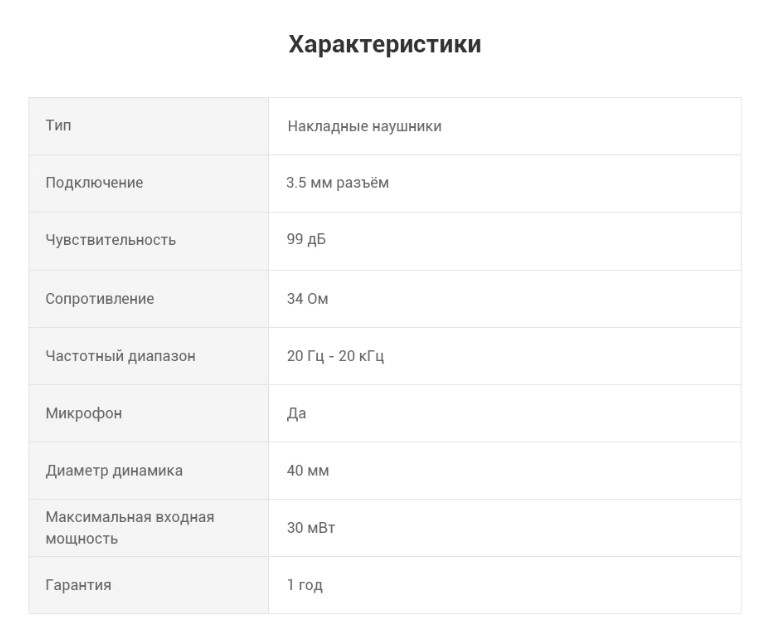Click the 99 дБ sensitivity value
This screenshot has width=774, height=644.
[x=306, y=240]
